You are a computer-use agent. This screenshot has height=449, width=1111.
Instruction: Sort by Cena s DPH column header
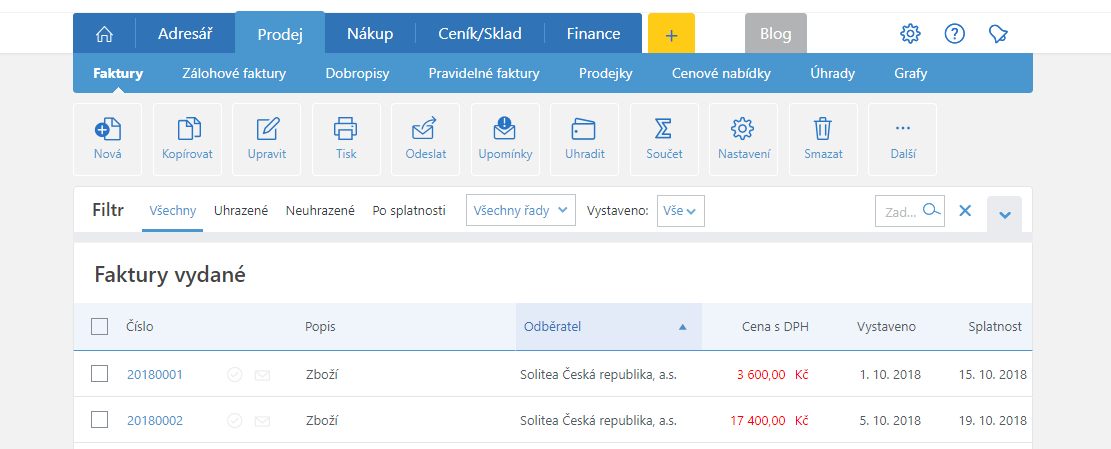[x=775, y=326]
